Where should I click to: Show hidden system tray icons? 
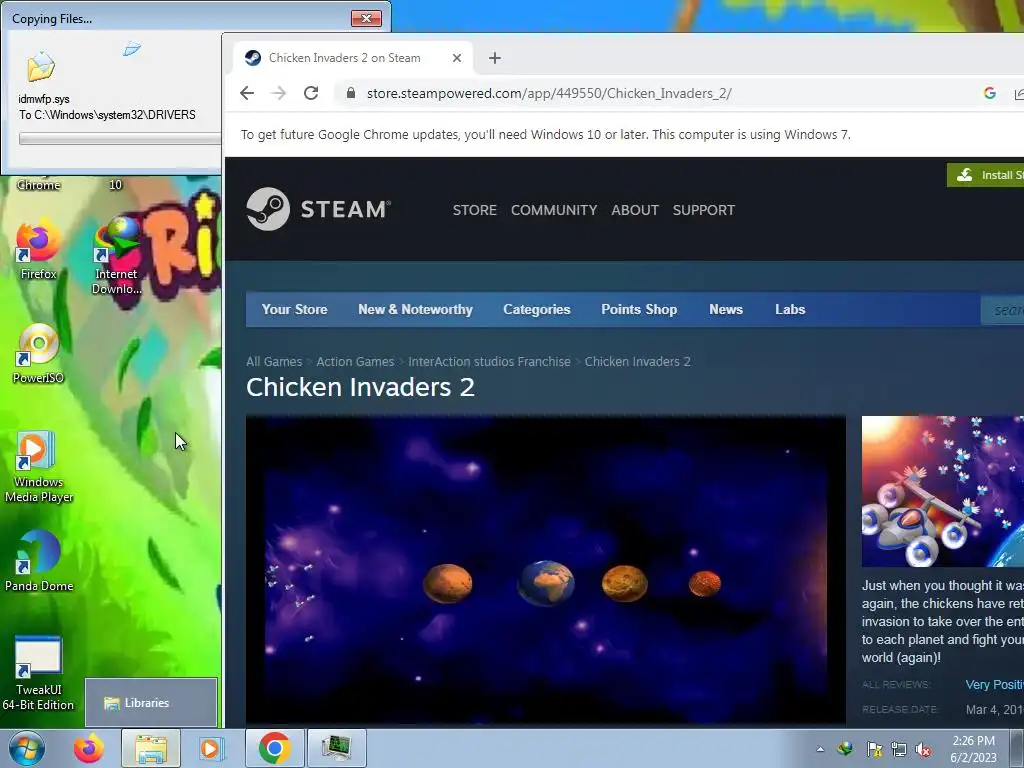pos(820,750)
